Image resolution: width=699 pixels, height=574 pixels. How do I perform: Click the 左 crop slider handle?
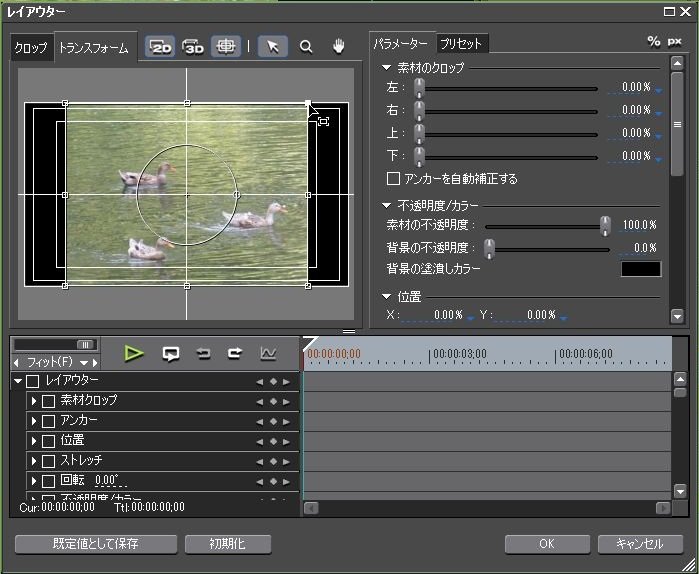[x=419, y=88]
